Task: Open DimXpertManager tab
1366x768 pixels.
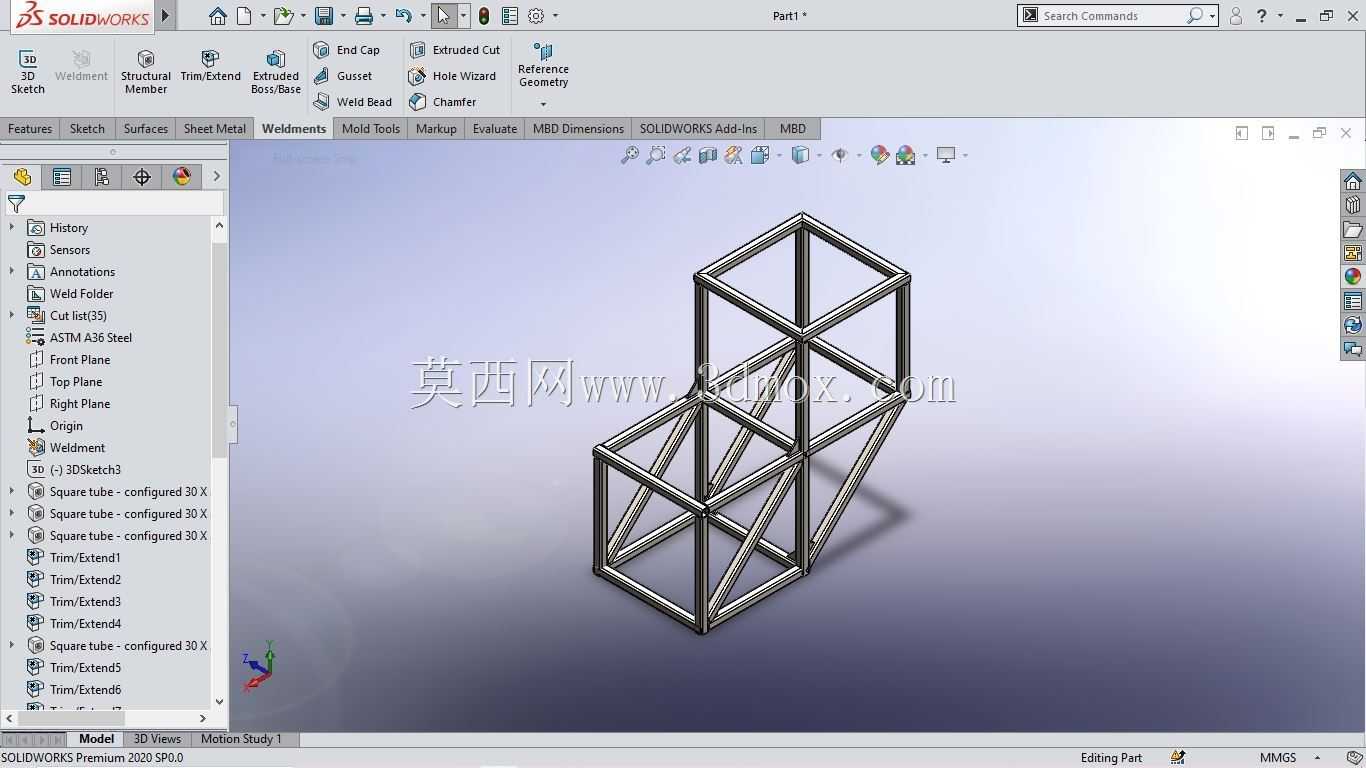Action: click(x=142, y=177)
